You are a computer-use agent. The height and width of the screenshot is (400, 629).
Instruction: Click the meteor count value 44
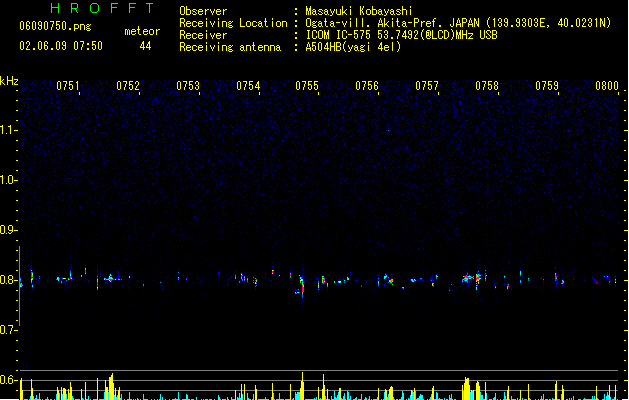[x=145, y=46]
